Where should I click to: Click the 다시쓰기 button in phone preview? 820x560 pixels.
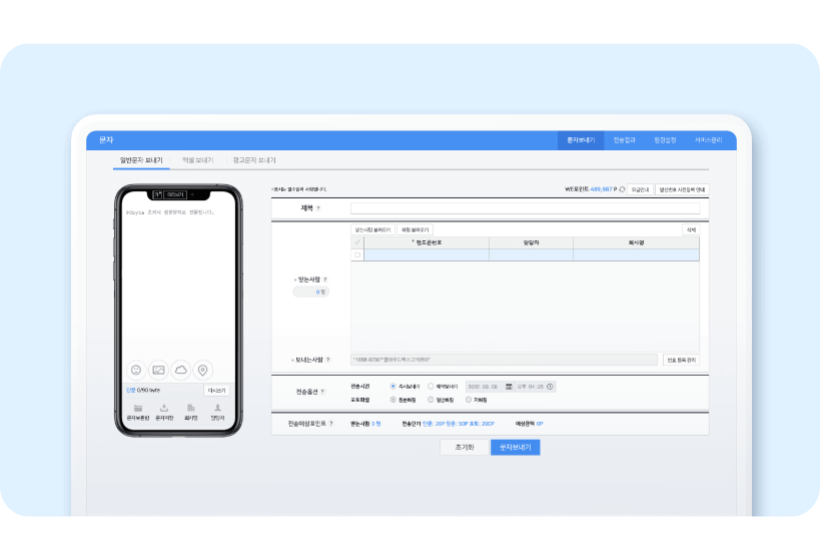pos(217,390)
